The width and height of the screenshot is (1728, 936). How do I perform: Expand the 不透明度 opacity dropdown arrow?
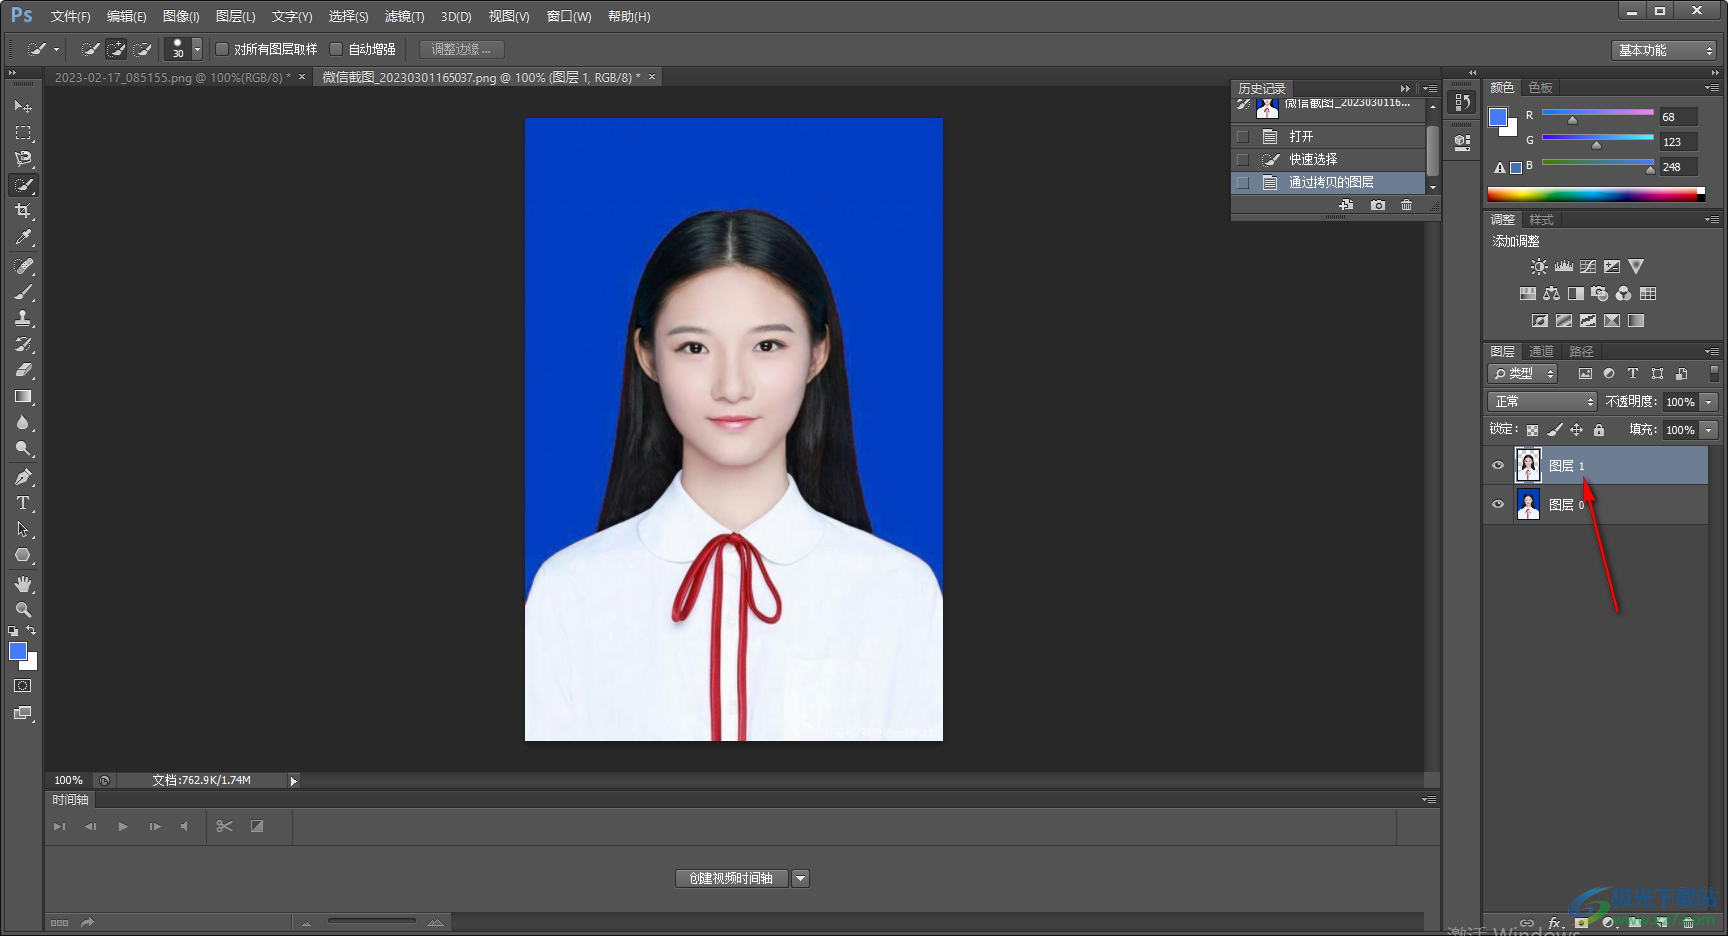[x=1709, y=401]
